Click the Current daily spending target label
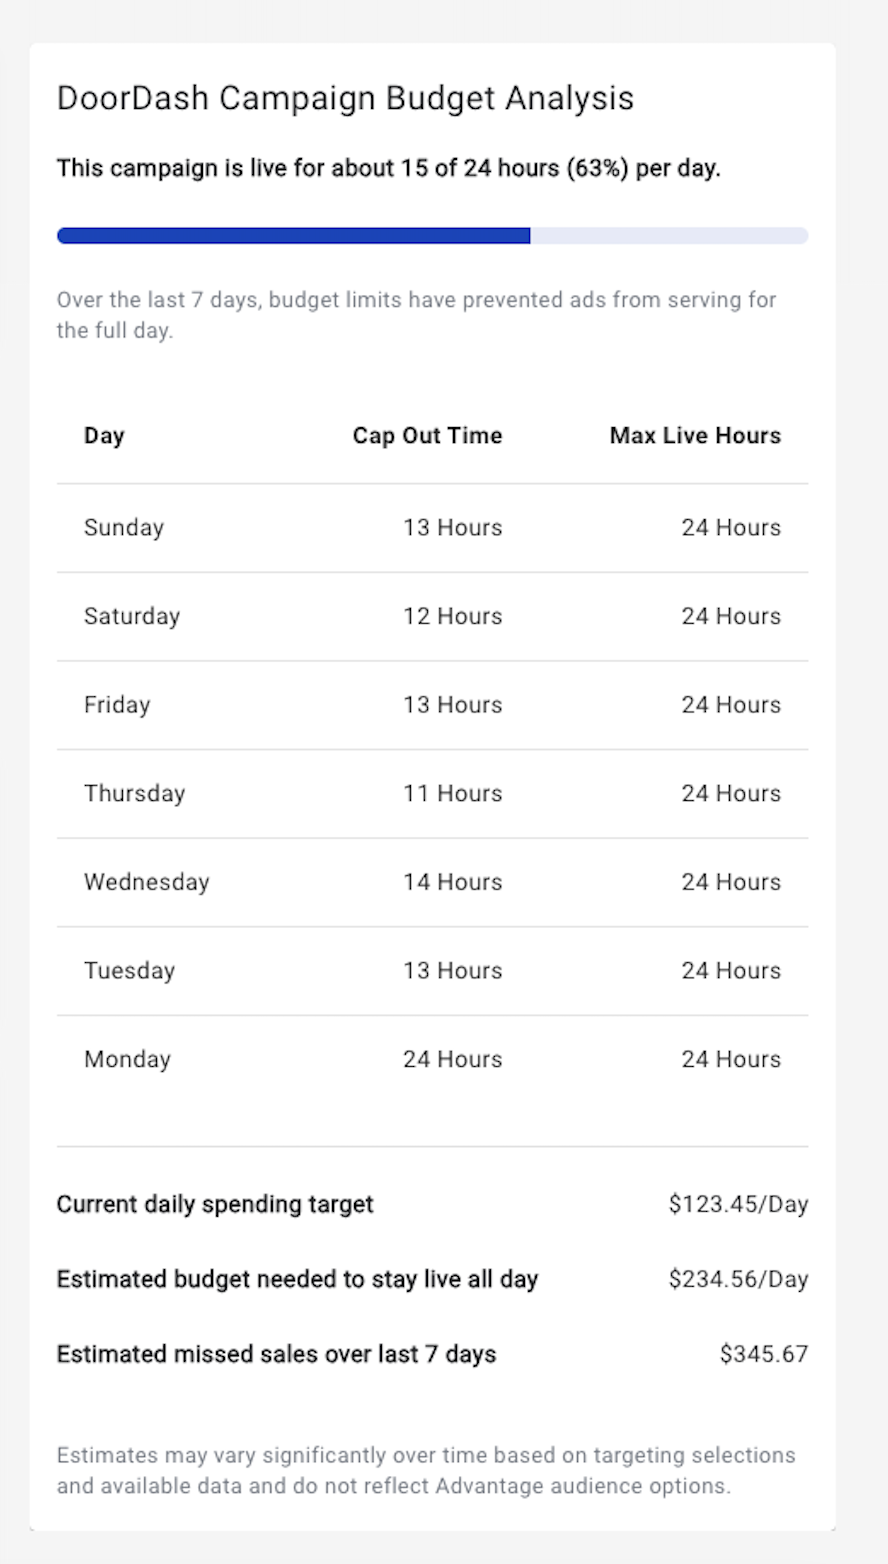The width and height of the screenshot is (888, 1564). [x=215, y=1204]
